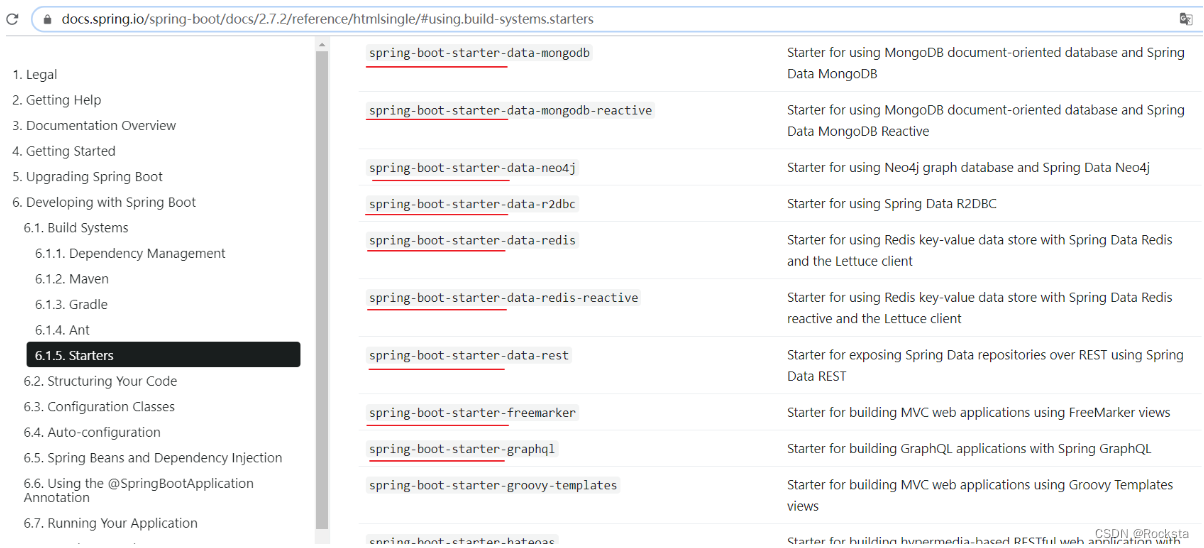Click the Spring Data MongoDB Reactive description
The image size is (1204, 548).
(x=986, y=121)
